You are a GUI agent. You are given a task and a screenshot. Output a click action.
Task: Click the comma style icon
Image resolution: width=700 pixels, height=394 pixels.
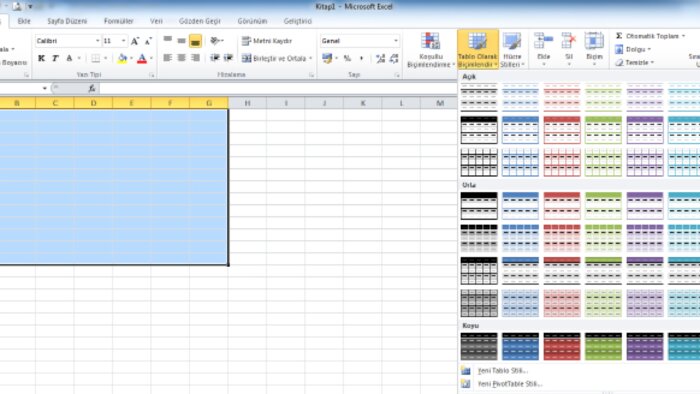[361, 58]
